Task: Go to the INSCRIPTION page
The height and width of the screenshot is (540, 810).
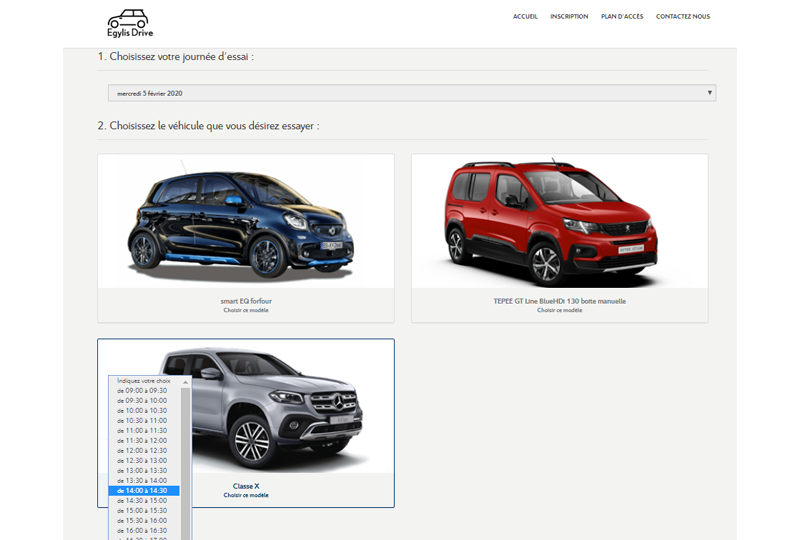Action: (569, 17)
